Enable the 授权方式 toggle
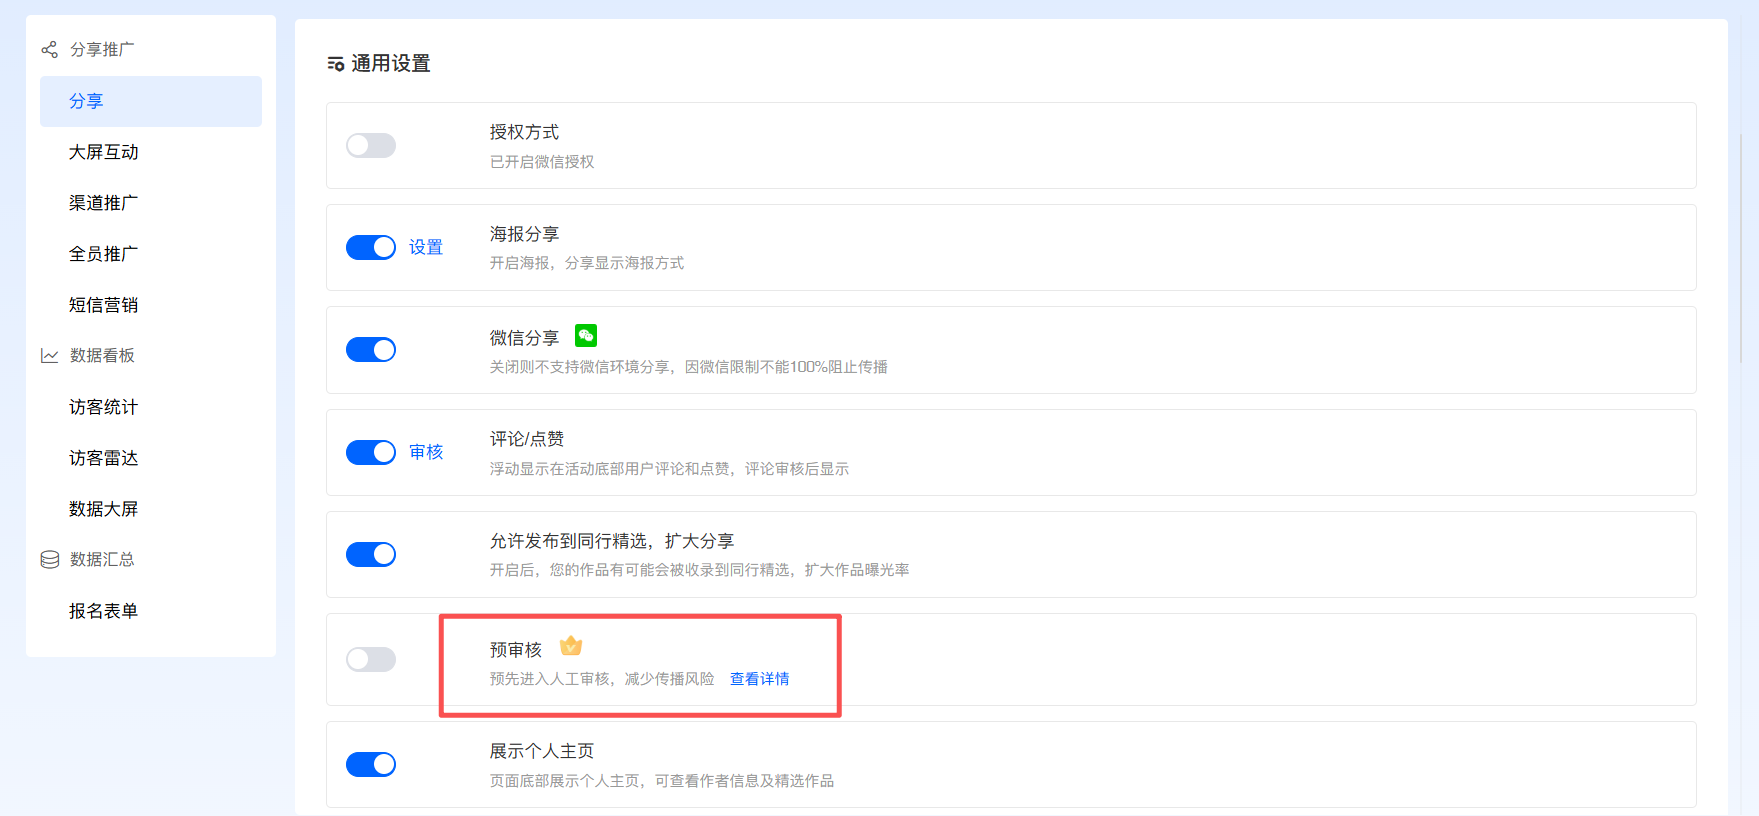 click(x=371, y=146)
